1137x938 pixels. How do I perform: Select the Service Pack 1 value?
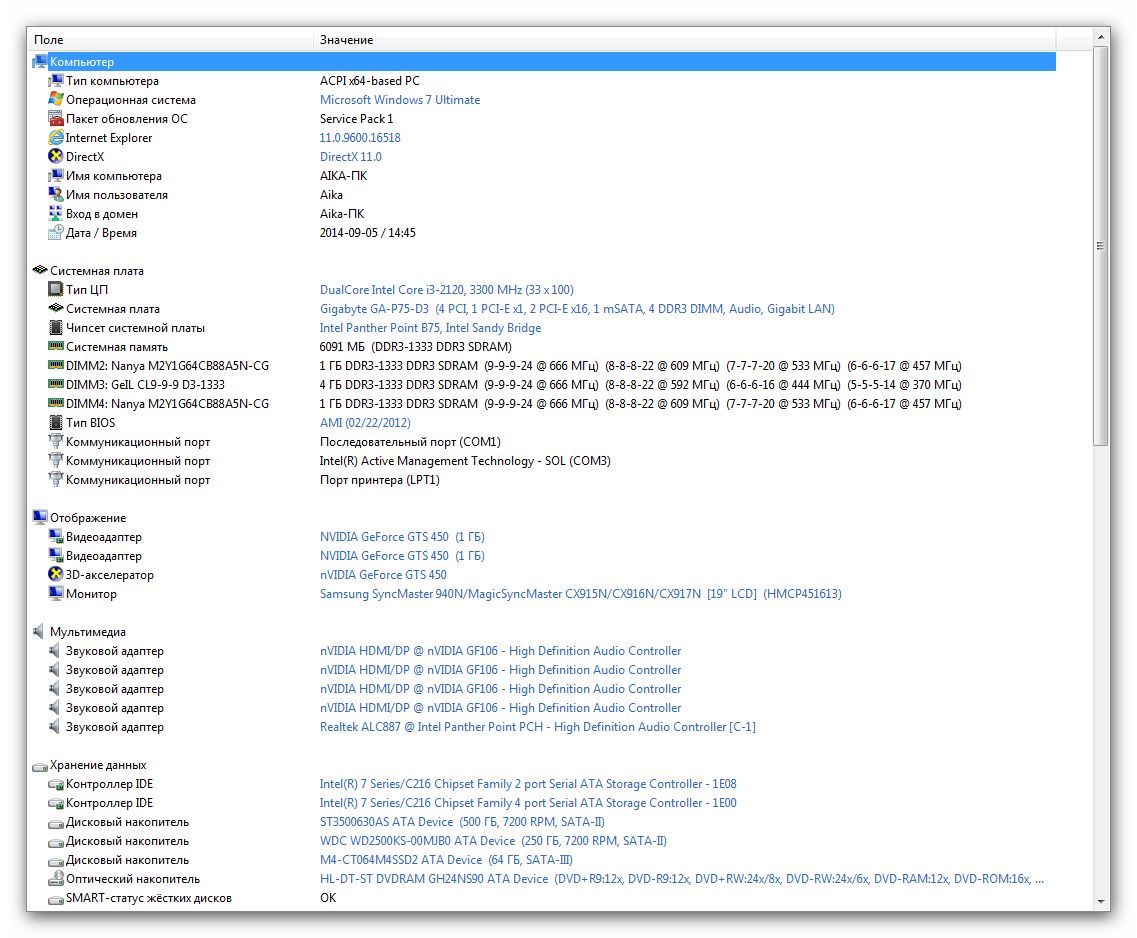pyautogui.click(x=356, y=119)
